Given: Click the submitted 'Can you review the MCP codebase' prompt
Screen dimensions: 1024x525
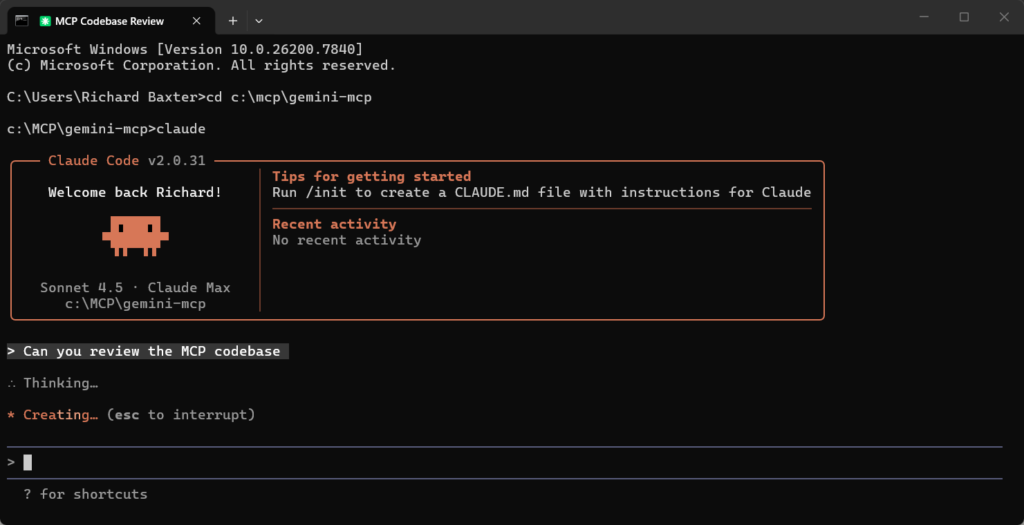Looking at the screenshot, I should click(x=151, y=351).
